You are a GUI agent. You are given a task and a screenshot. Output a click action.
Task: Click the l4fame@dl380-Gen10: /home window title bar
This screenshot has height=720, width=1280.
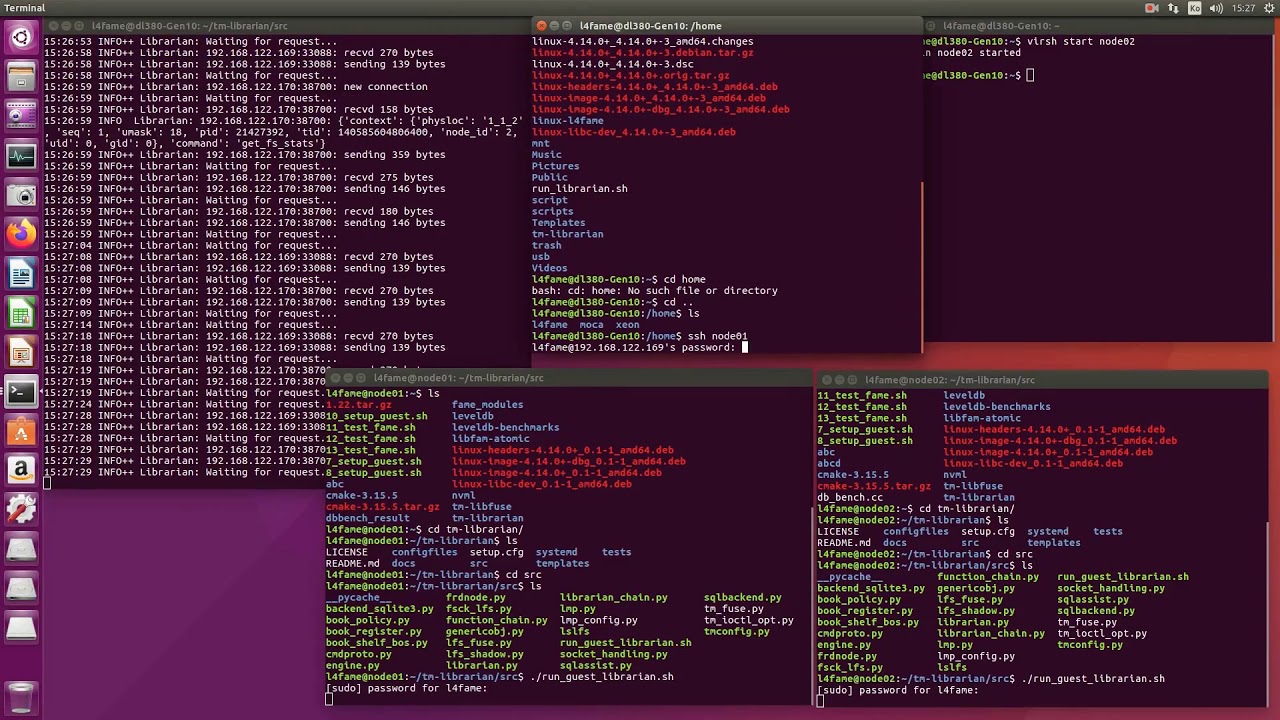tap(728, 26)
